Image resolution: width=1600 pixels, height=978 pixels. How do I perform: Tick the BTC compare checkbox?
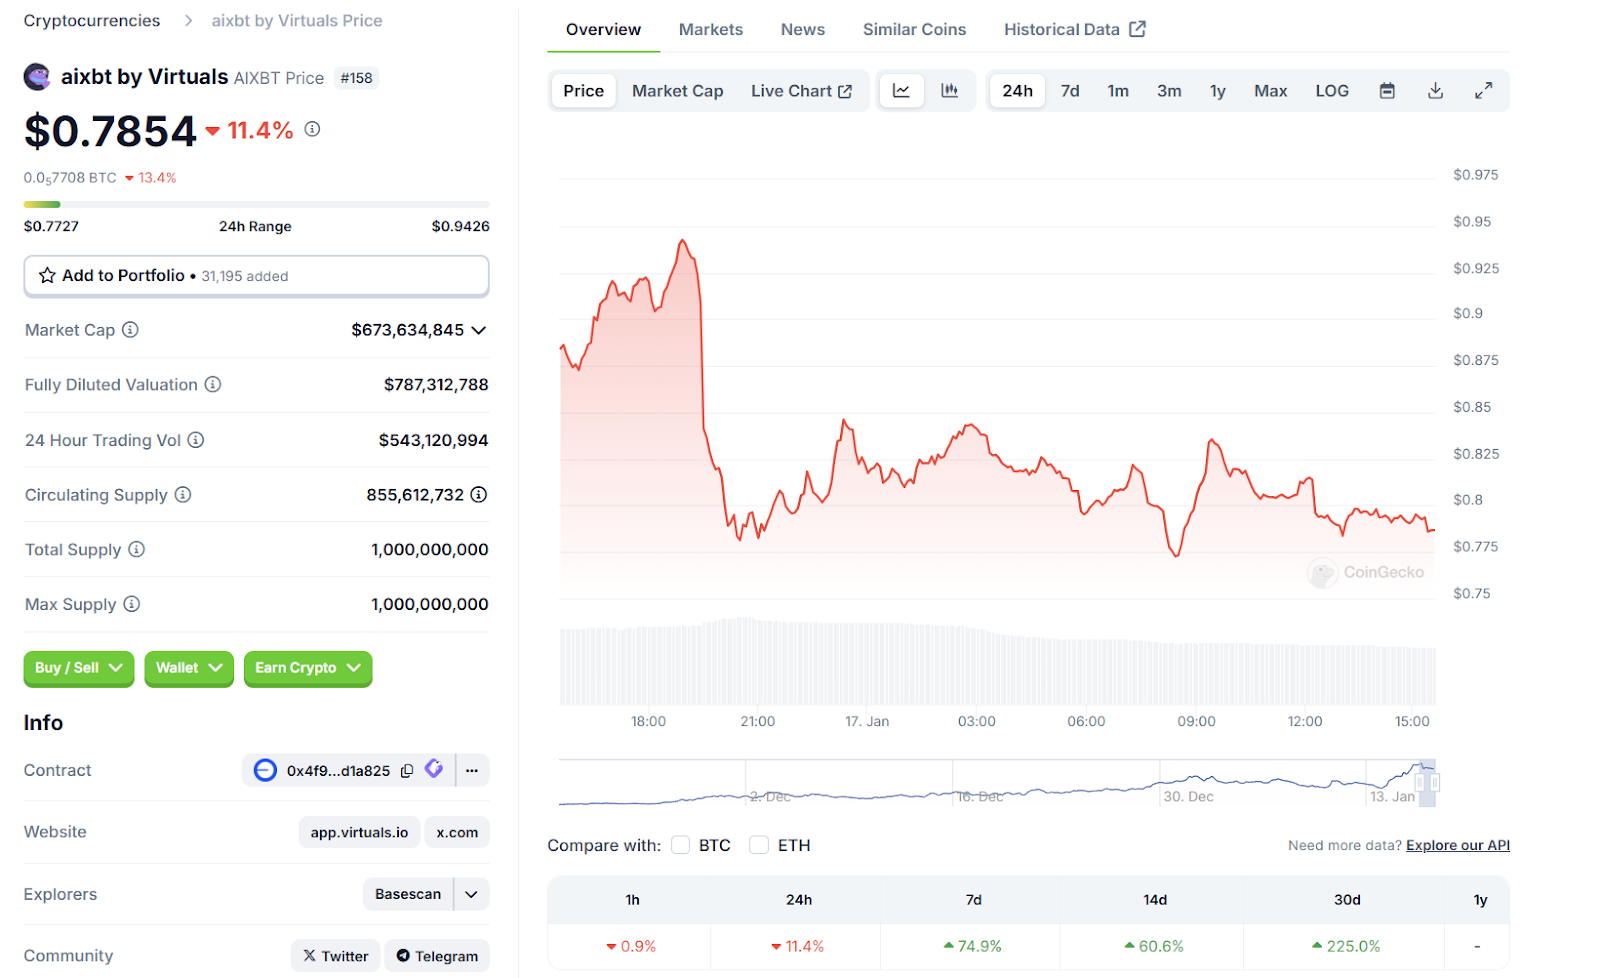681,845
